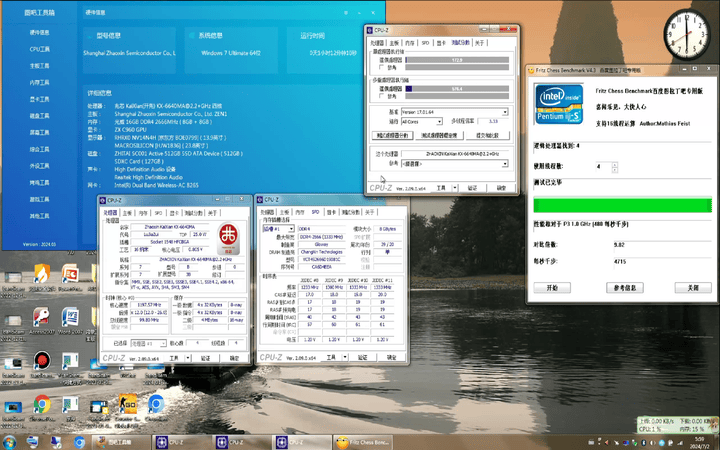720x450 pixels.
Task: Open the Chromium desktop shortcut
Action: click(x=156, y=405)
